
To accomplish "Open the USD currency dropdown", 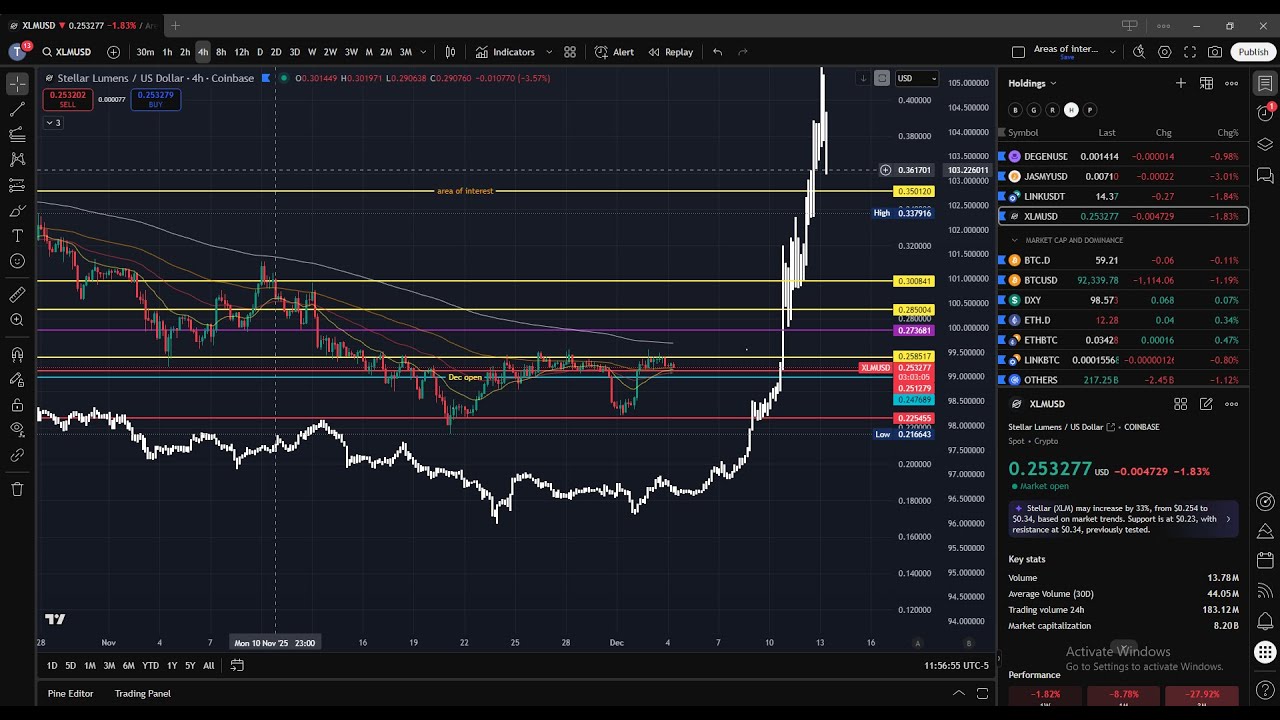I will pyautogui.click(x=916, y=78).
